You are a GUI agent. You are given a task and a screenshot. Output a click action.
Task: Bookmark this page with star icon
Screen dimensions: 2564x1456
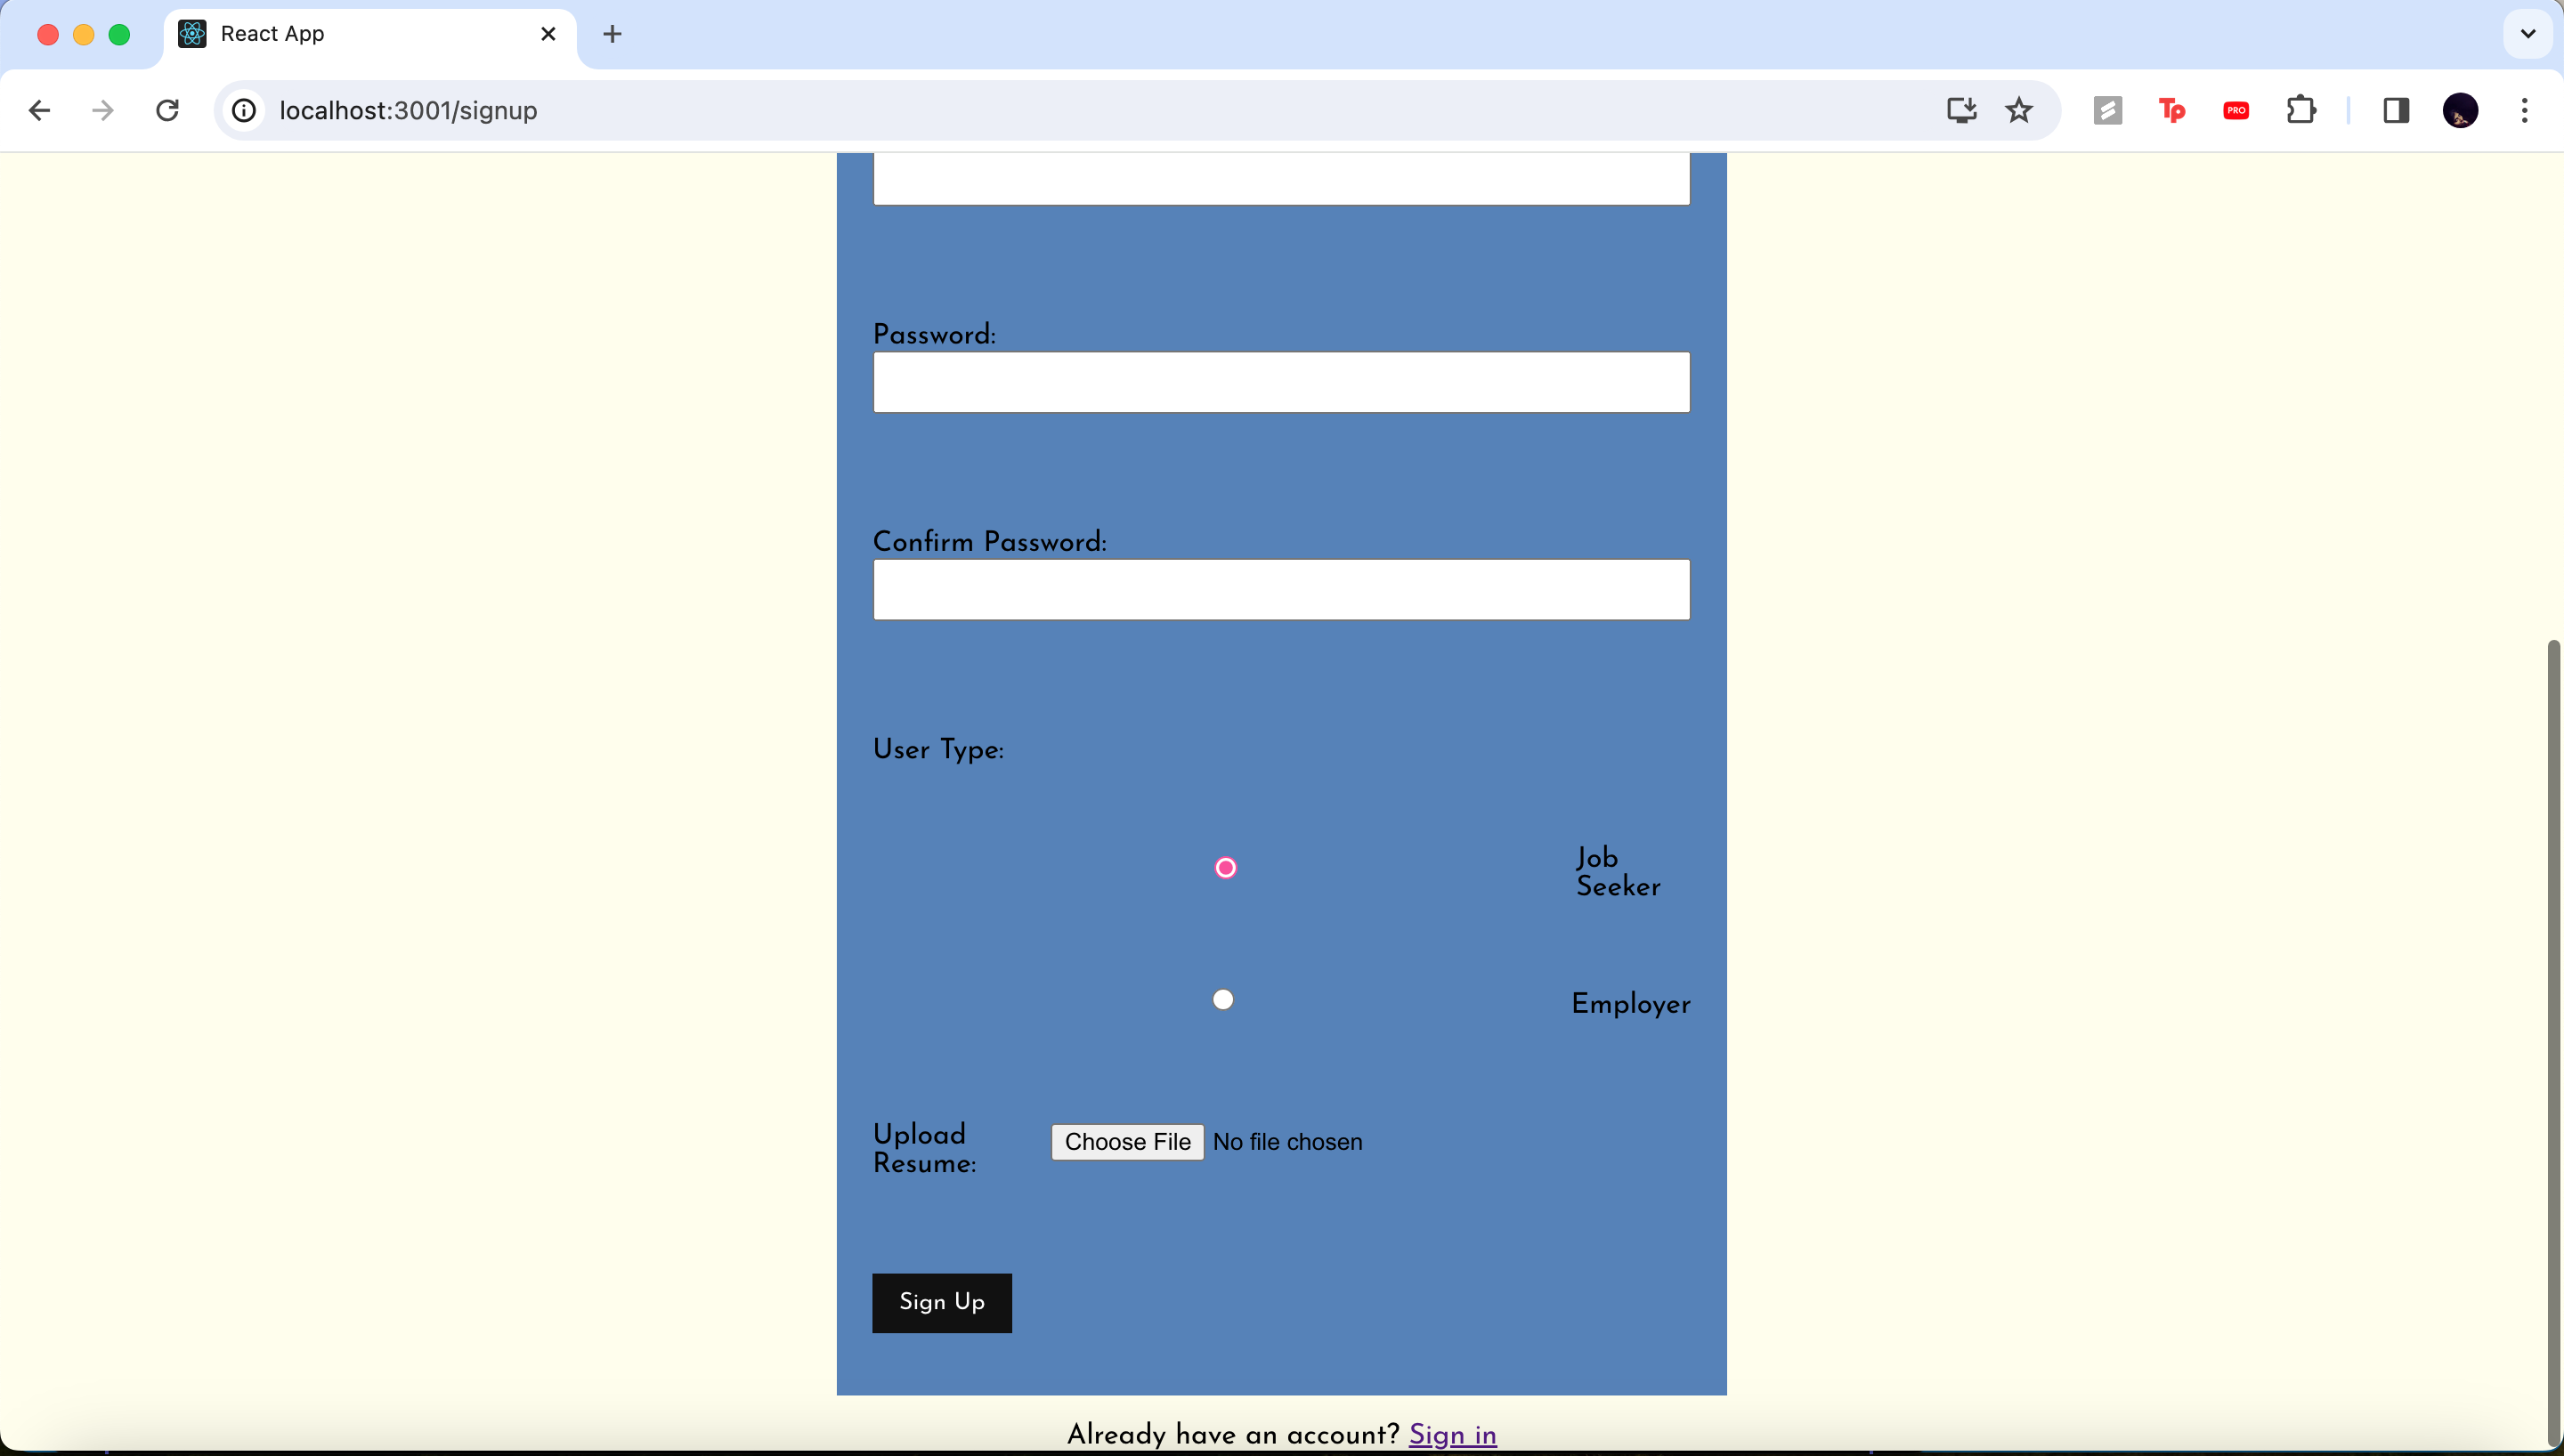(x=2019, y=110)
